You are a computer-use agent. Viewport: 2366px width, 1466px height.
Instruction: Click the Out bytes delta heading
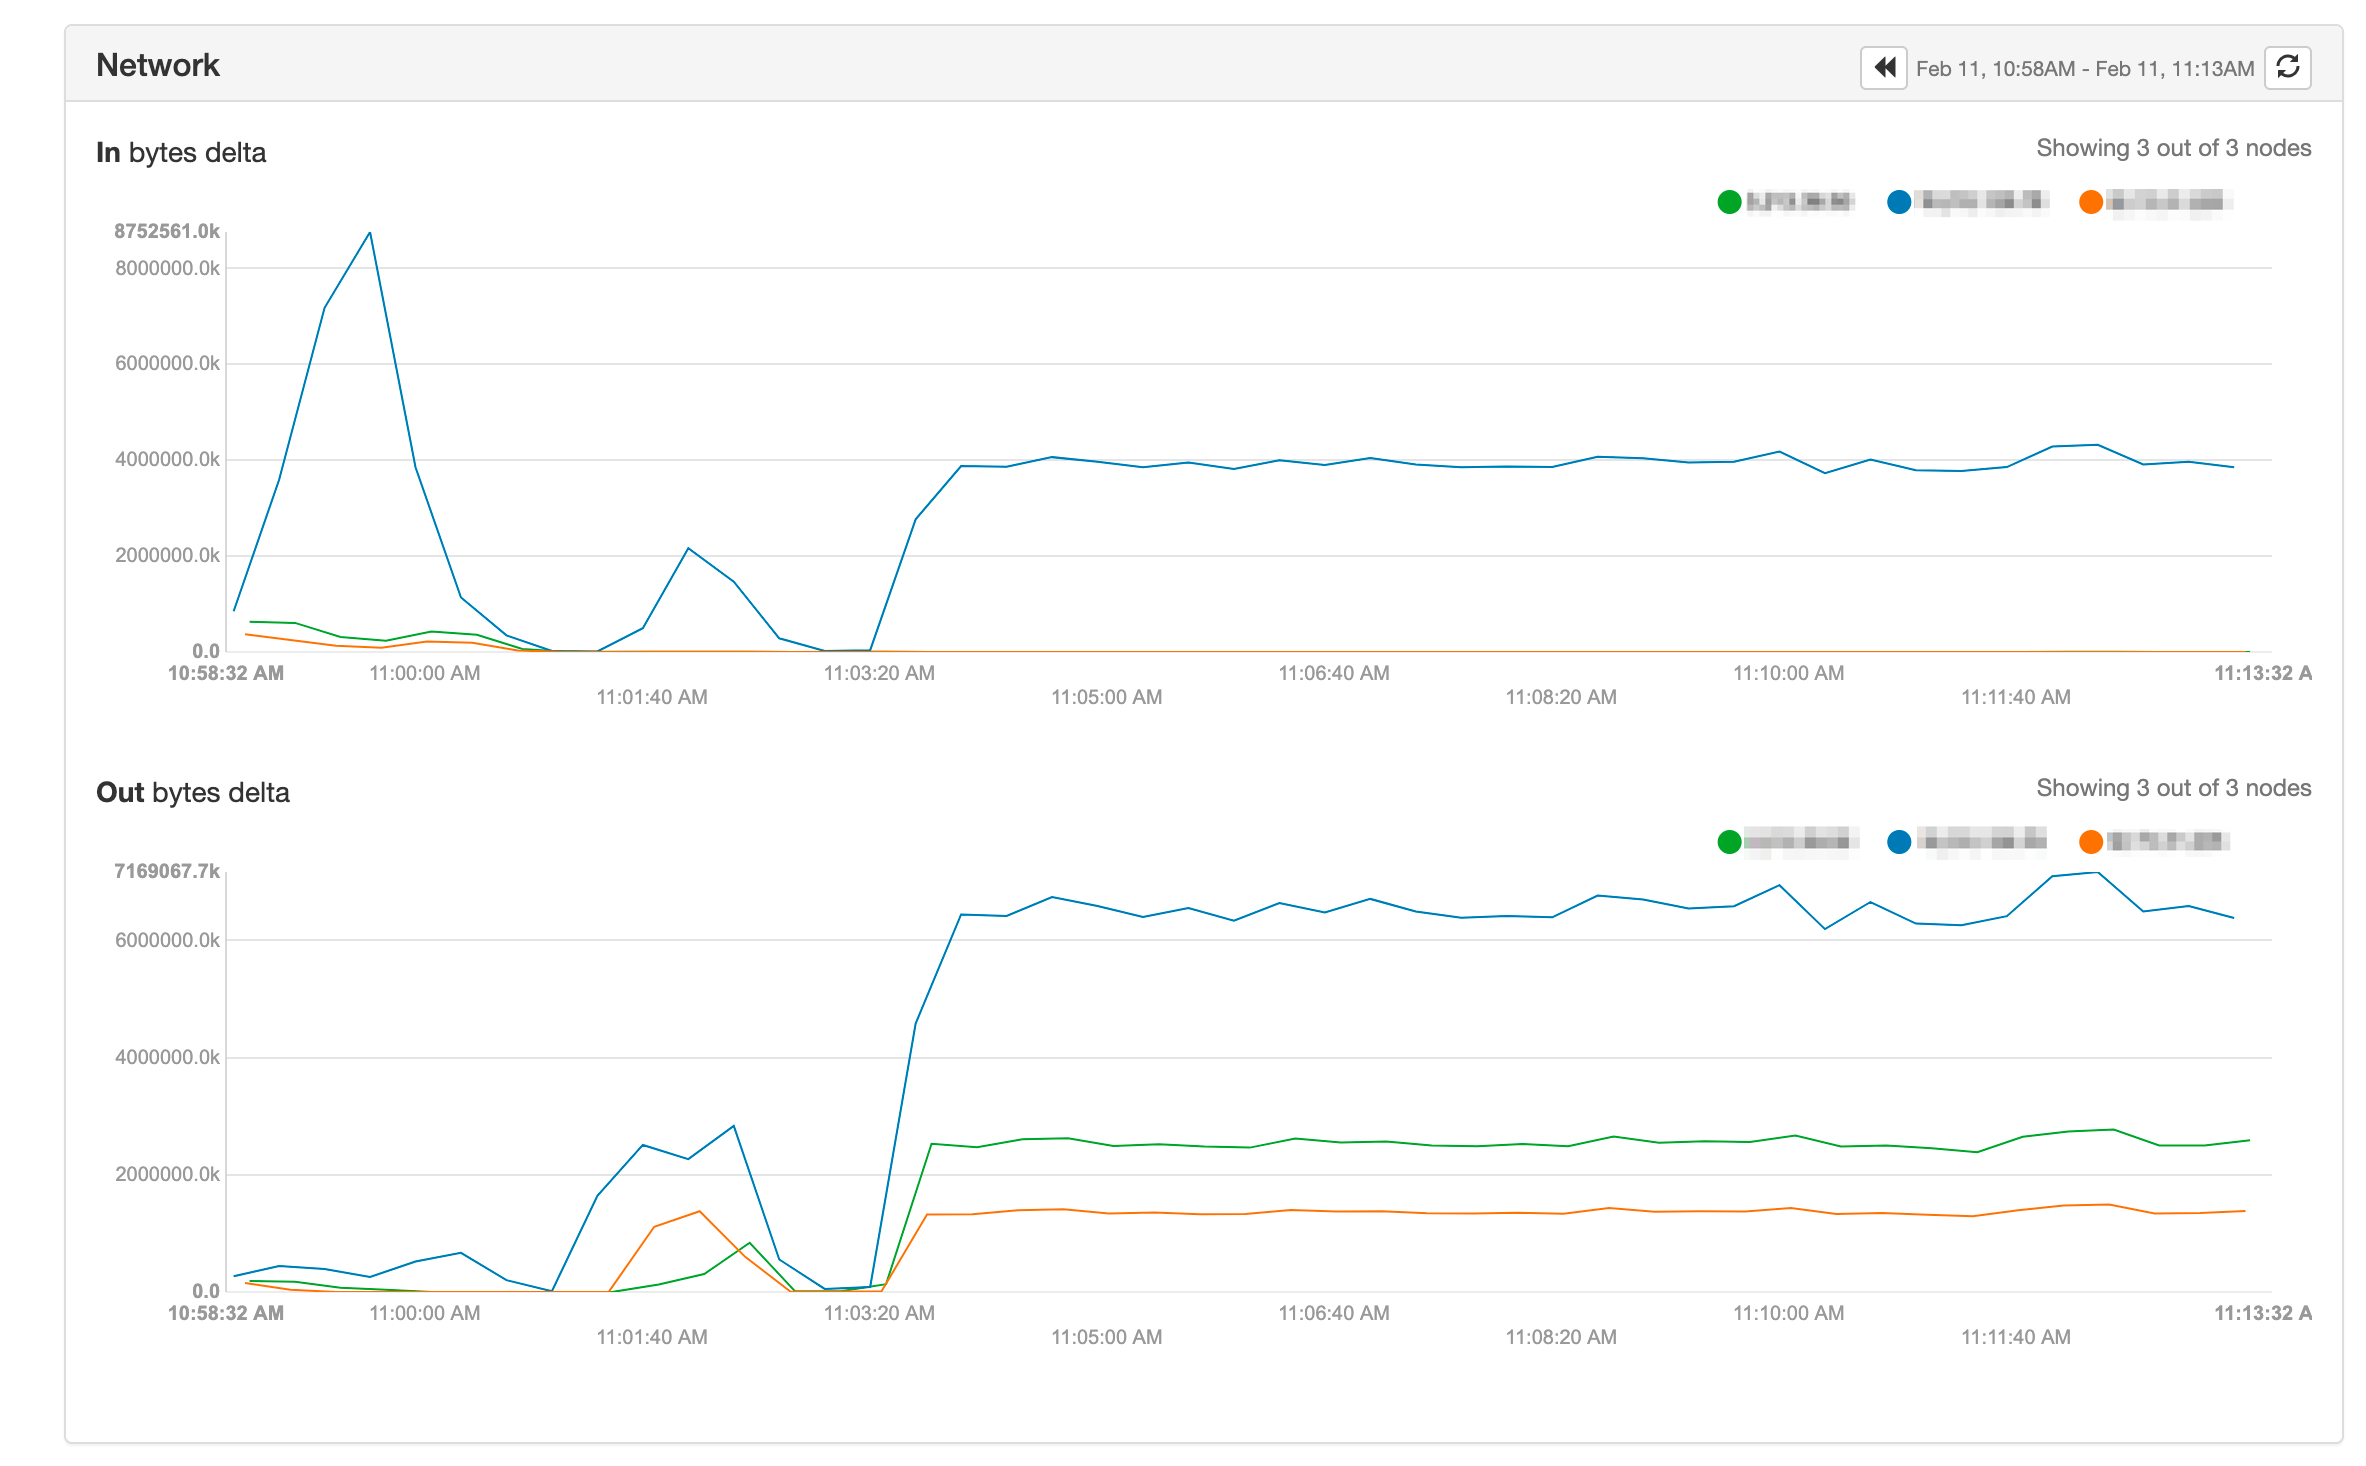pos(193,793)
